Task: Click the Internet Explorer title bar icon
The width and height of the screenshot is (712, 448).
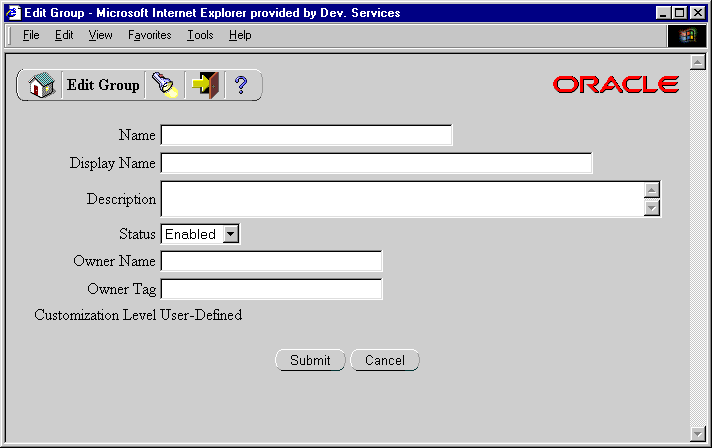Action: pyautogui.click(x=13, y=13)
